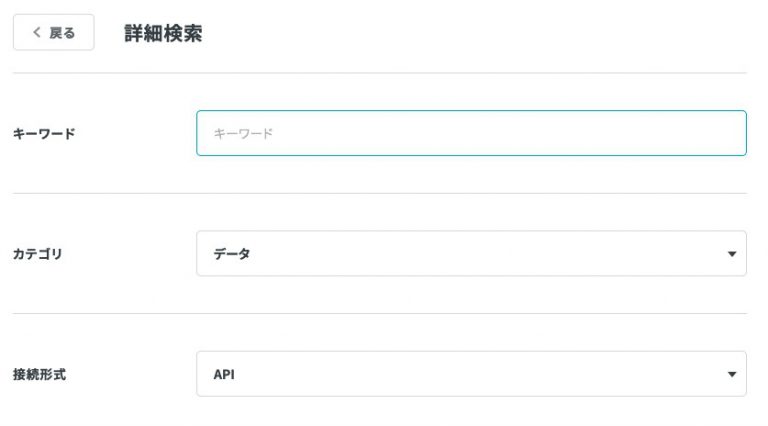Expand category list via its triangle
This screenshot has width=768, height=426.
732,254
